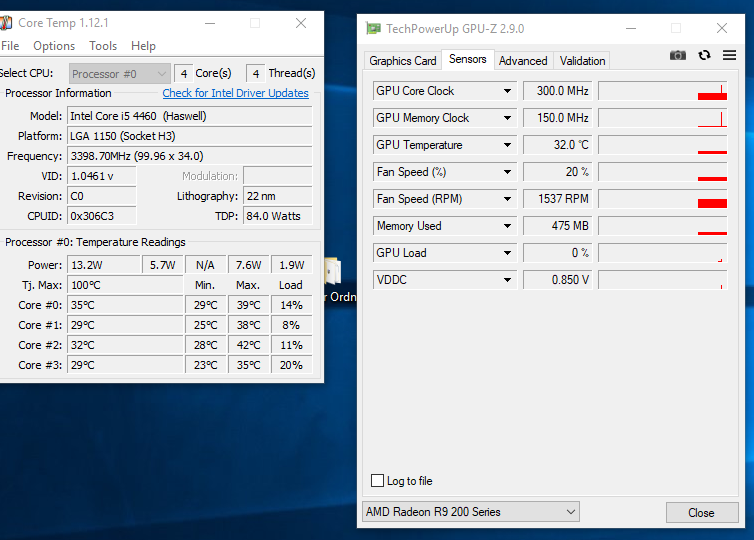This screenshot has height=540, width=754.
Task: Switch to the Validation tab
Action: pyautogui.click(x=582, y=61)
